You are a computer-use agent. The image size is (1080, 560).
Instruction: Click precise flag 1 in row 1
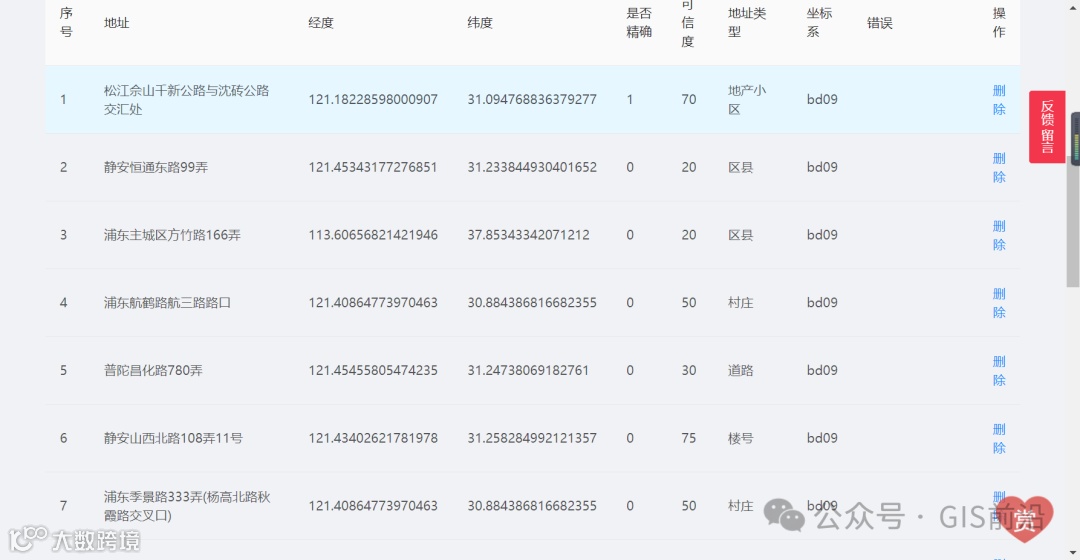(630, 100)
